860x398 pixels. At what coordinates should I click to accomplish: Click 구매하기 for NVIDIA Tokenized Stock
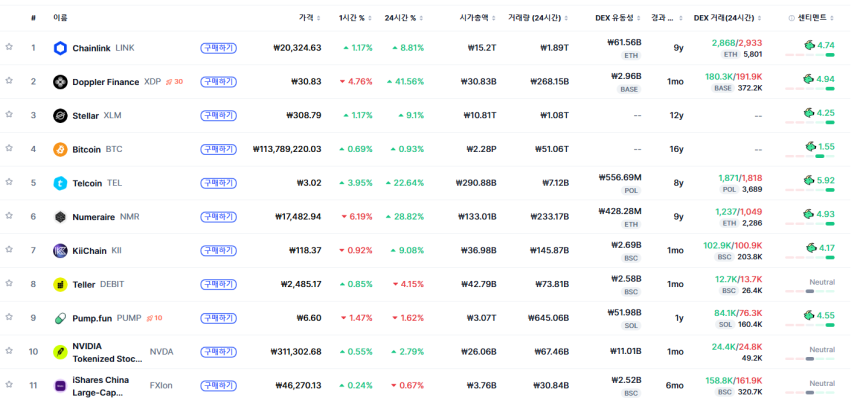[x=218, y=352]
